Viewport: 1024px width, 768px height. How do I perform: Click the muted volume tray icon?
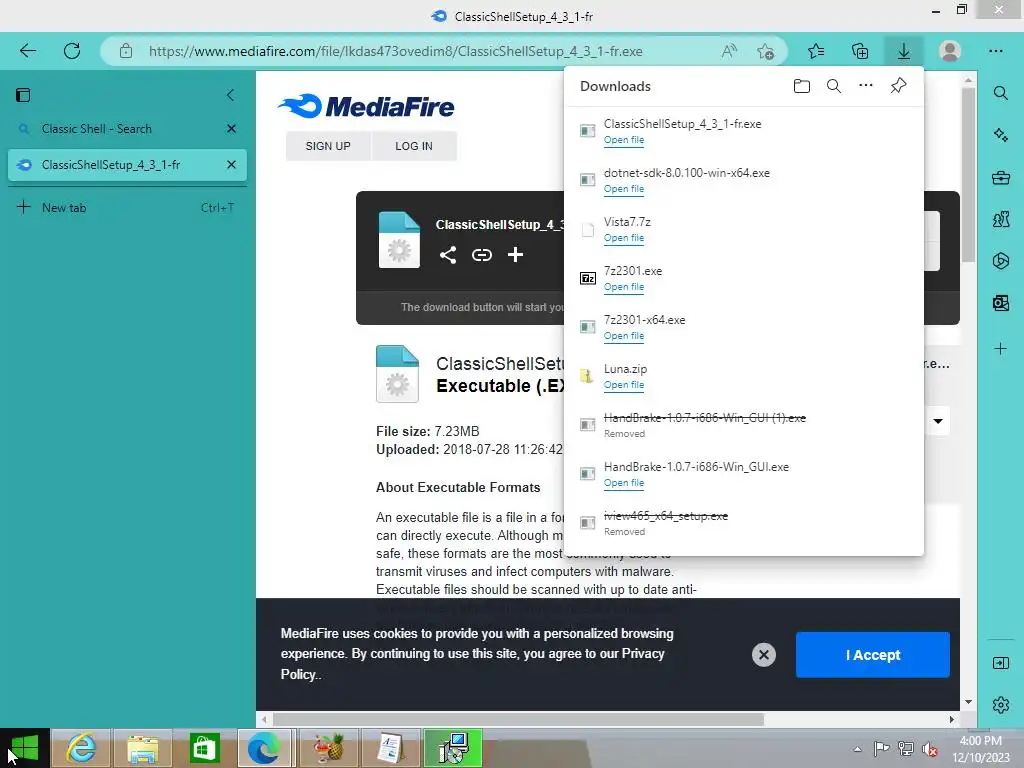click(x=929, y=749)
